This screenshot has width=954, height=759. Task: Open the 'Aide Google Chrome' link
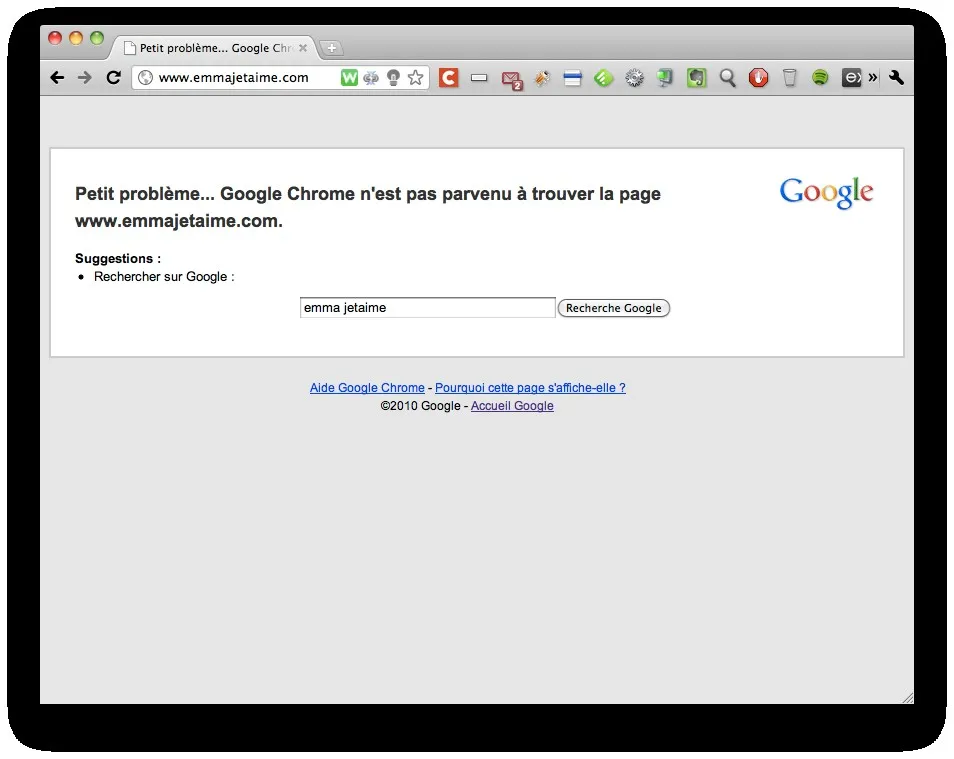(367, 388)
